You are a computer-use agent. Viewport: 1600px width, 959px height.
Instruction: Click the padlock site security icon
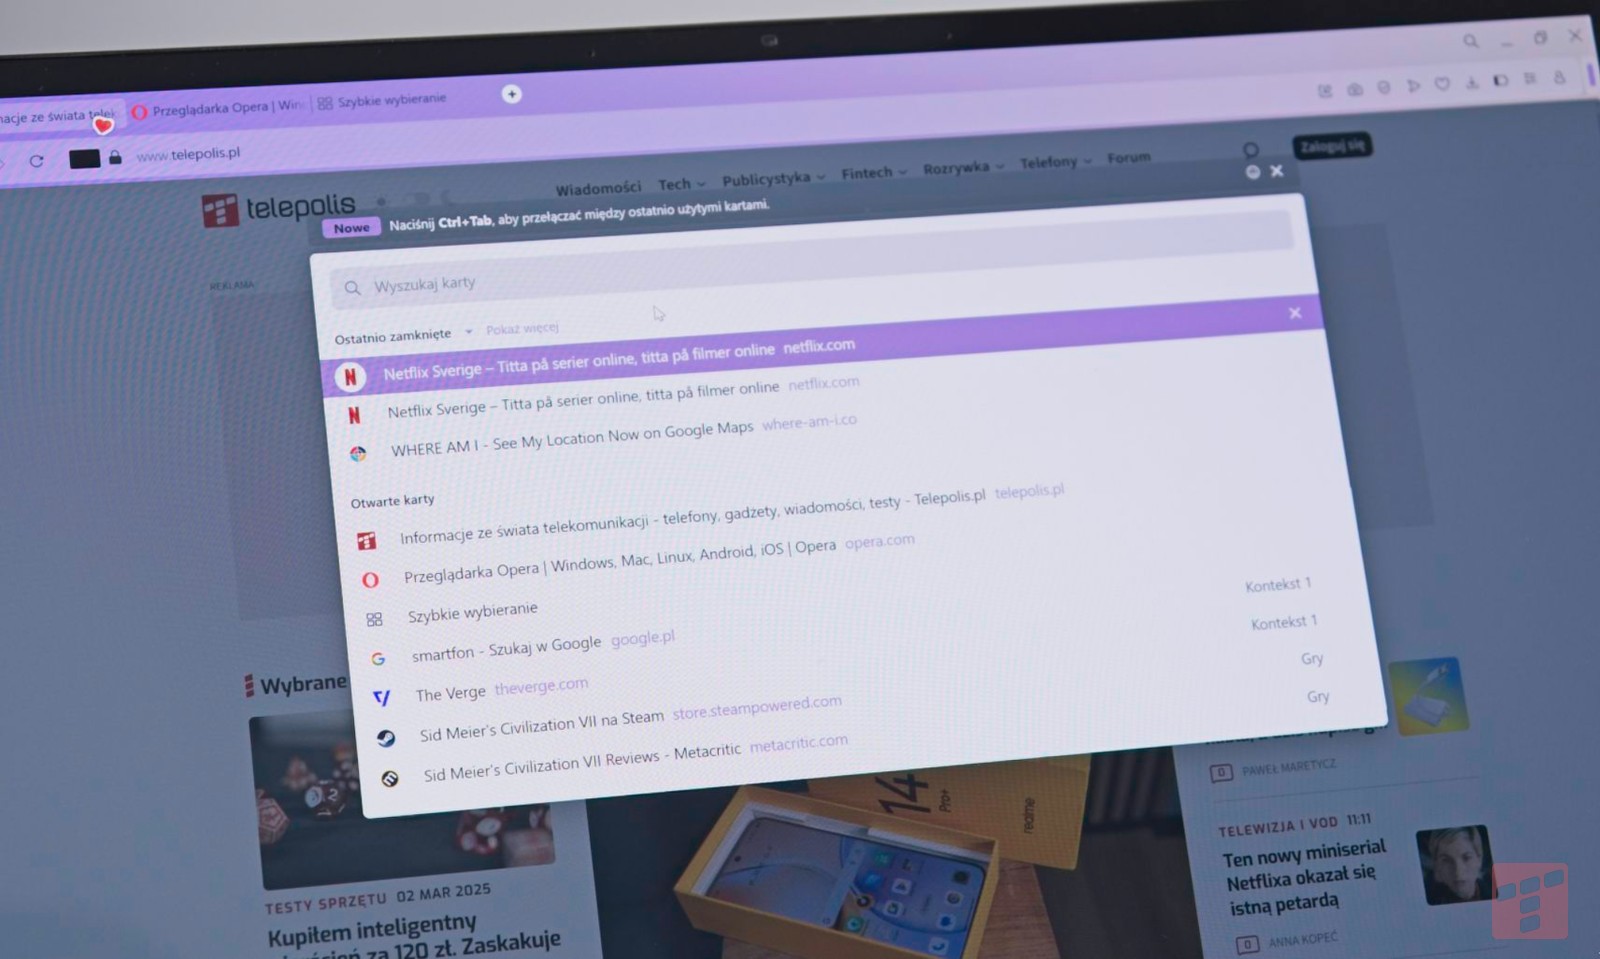click(115, 157)
